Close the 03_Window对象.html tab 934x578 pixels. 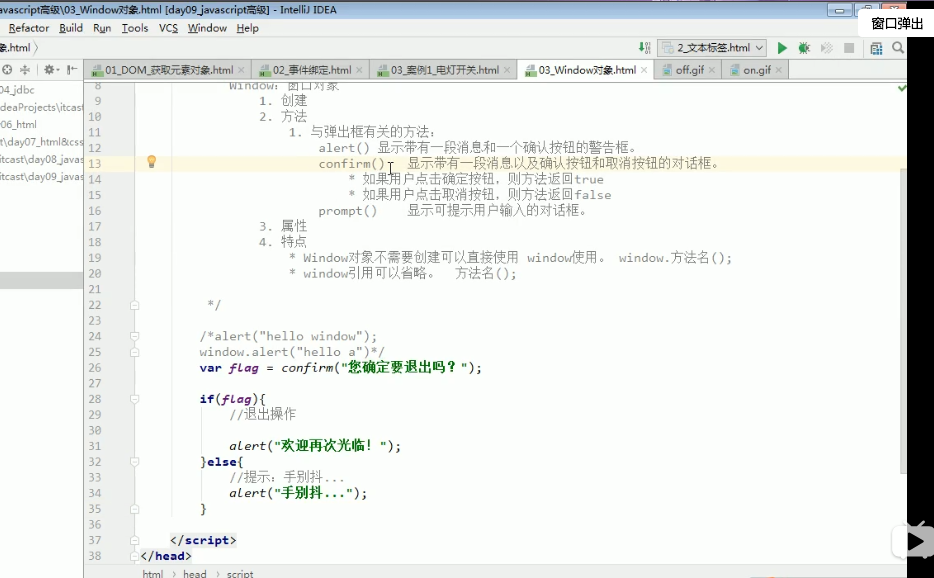coord(644,70)
